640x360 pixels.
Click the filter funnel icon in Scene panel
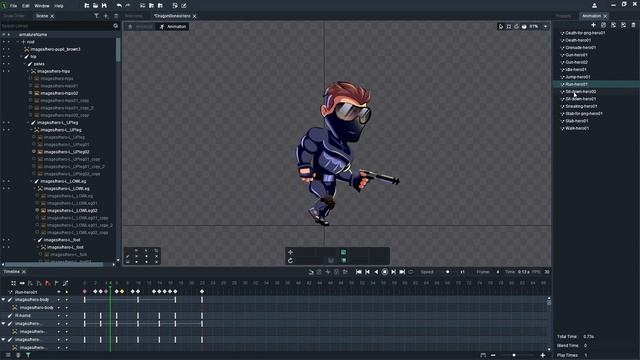tap(96, 16)
